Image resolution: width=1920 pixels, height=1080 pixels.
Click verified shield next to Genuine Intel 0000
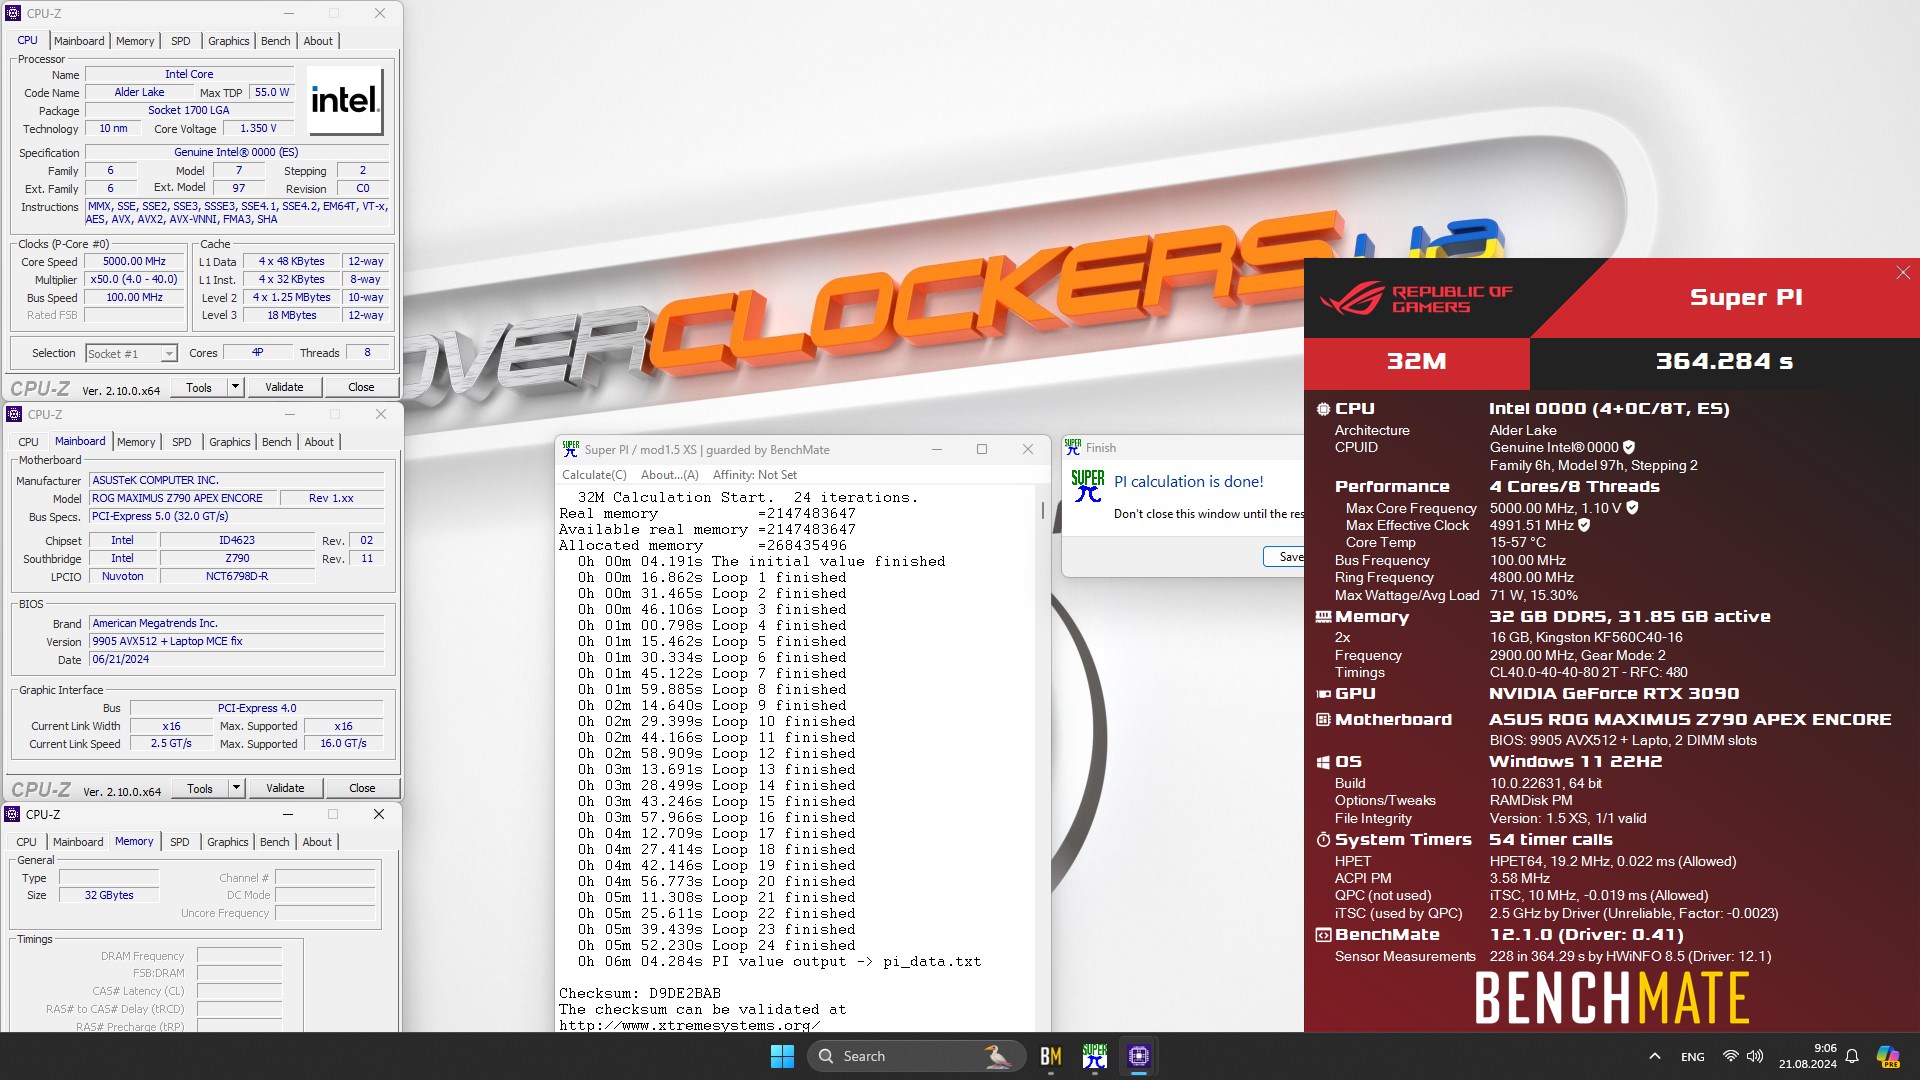(1629, 447)
